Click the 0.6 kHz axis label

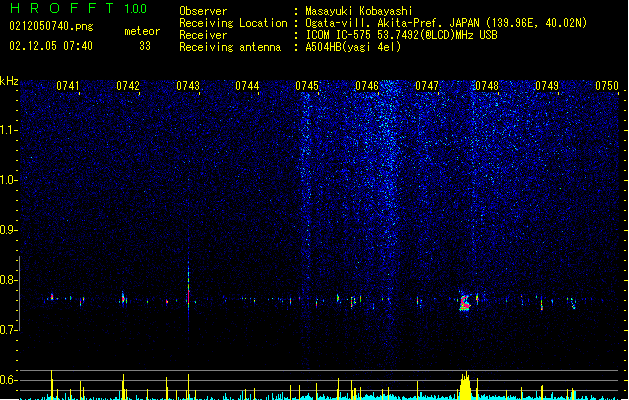click(x=7, y=380)
